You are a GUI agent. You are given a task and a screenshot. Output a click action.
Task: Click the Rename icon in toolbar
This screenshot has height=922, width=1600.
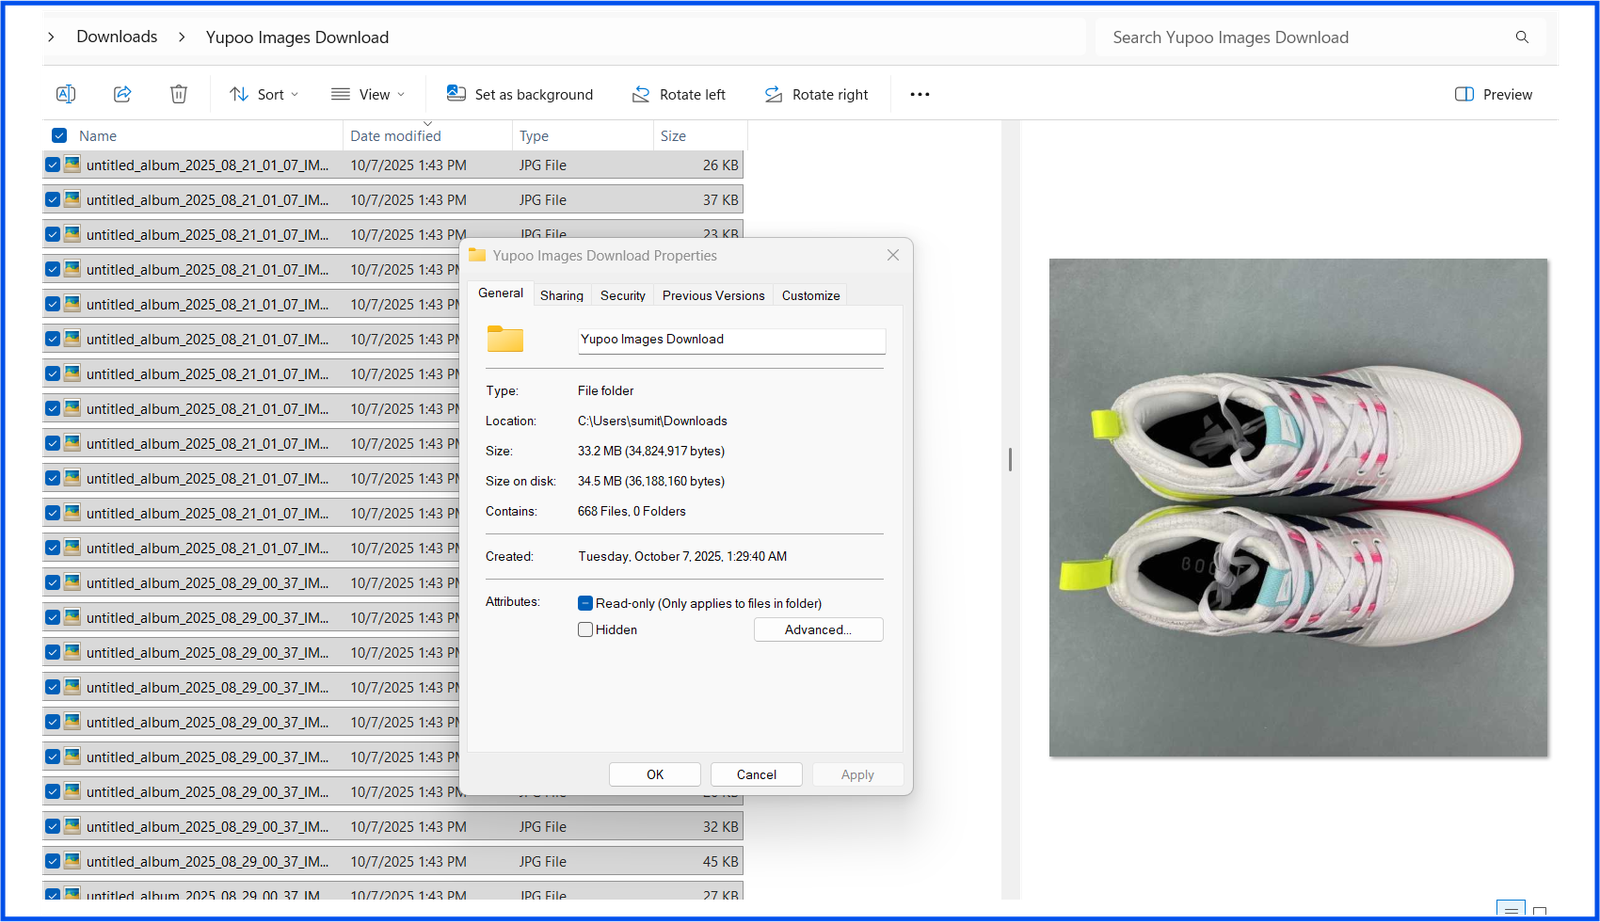[x=66, y=94]
